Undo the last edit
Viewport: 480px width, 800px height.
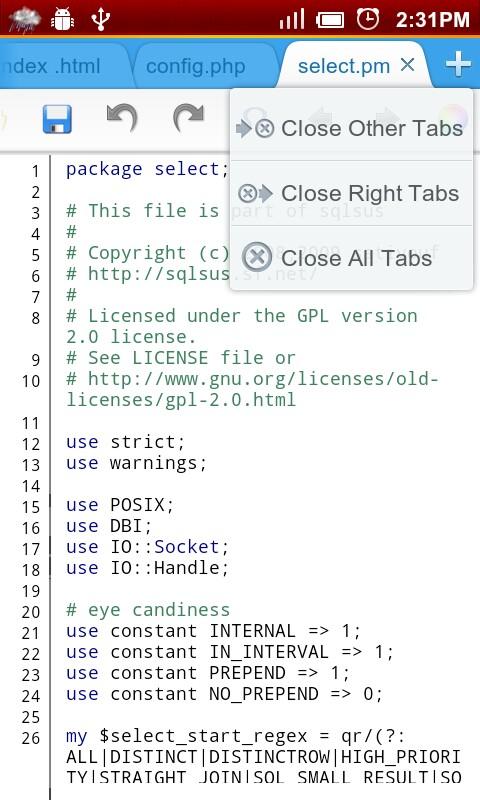click(x=122, y=118)
